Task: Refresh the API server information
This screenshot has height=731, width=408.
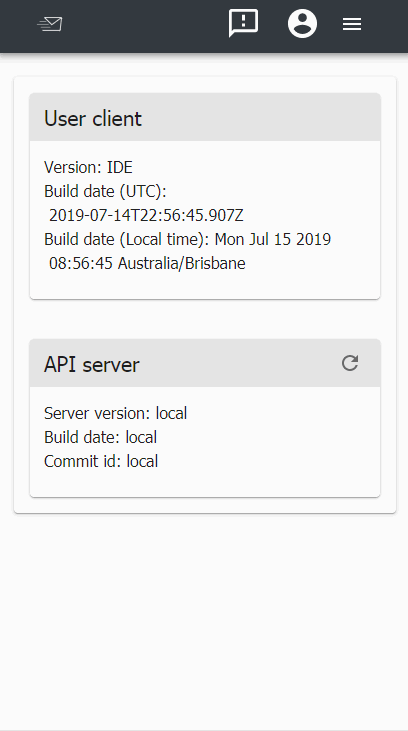Action: click(x=350, y=363)
